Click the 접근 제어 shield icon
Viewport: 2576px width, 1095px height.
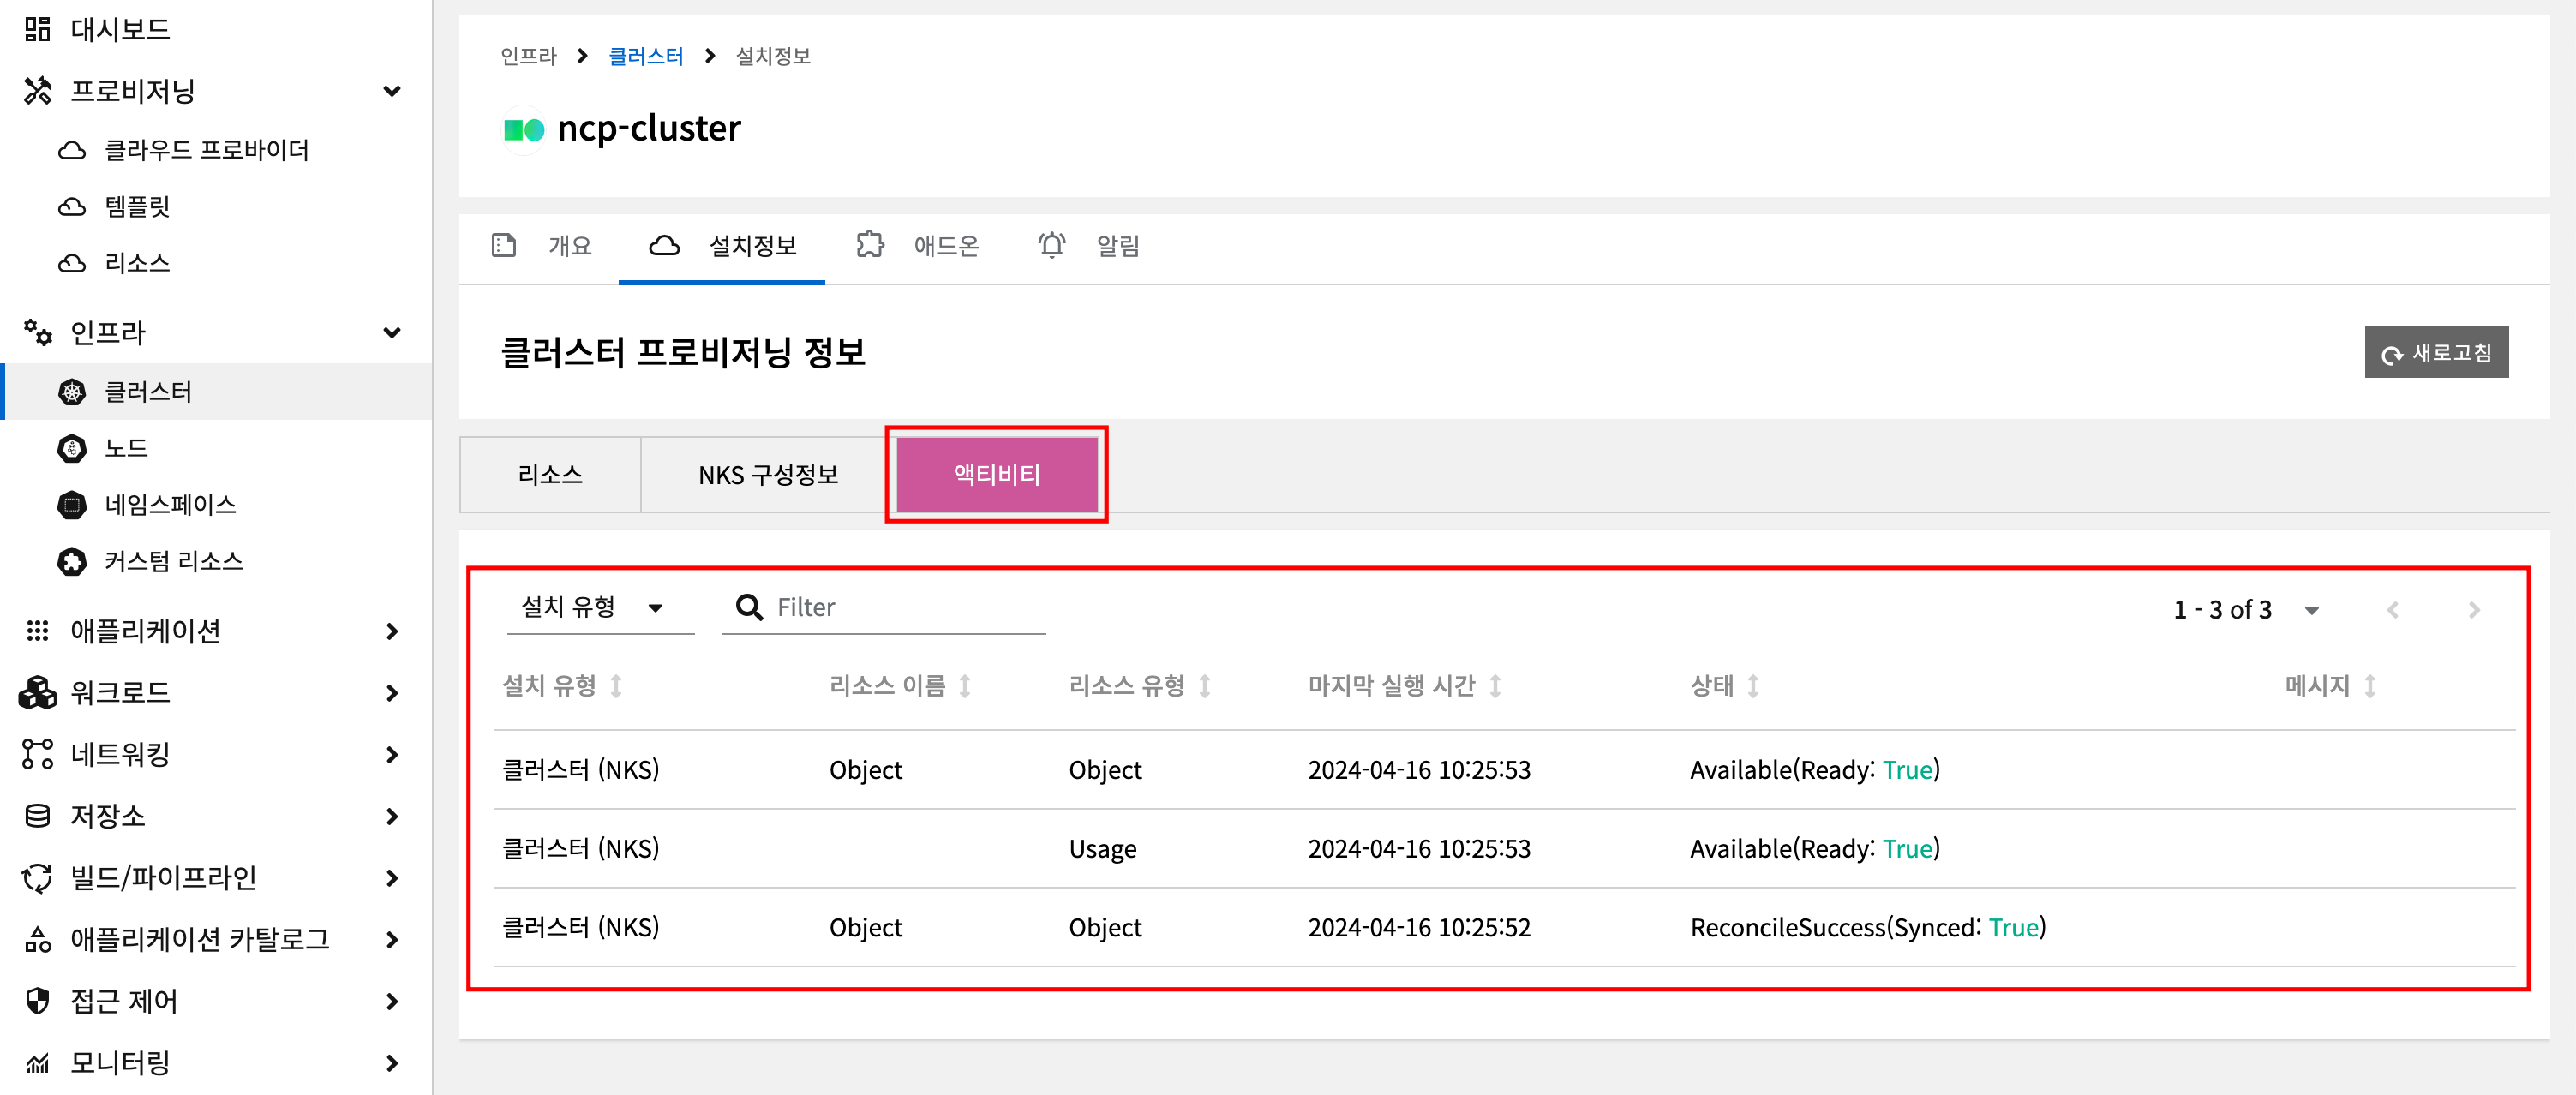coord(38,1000)
